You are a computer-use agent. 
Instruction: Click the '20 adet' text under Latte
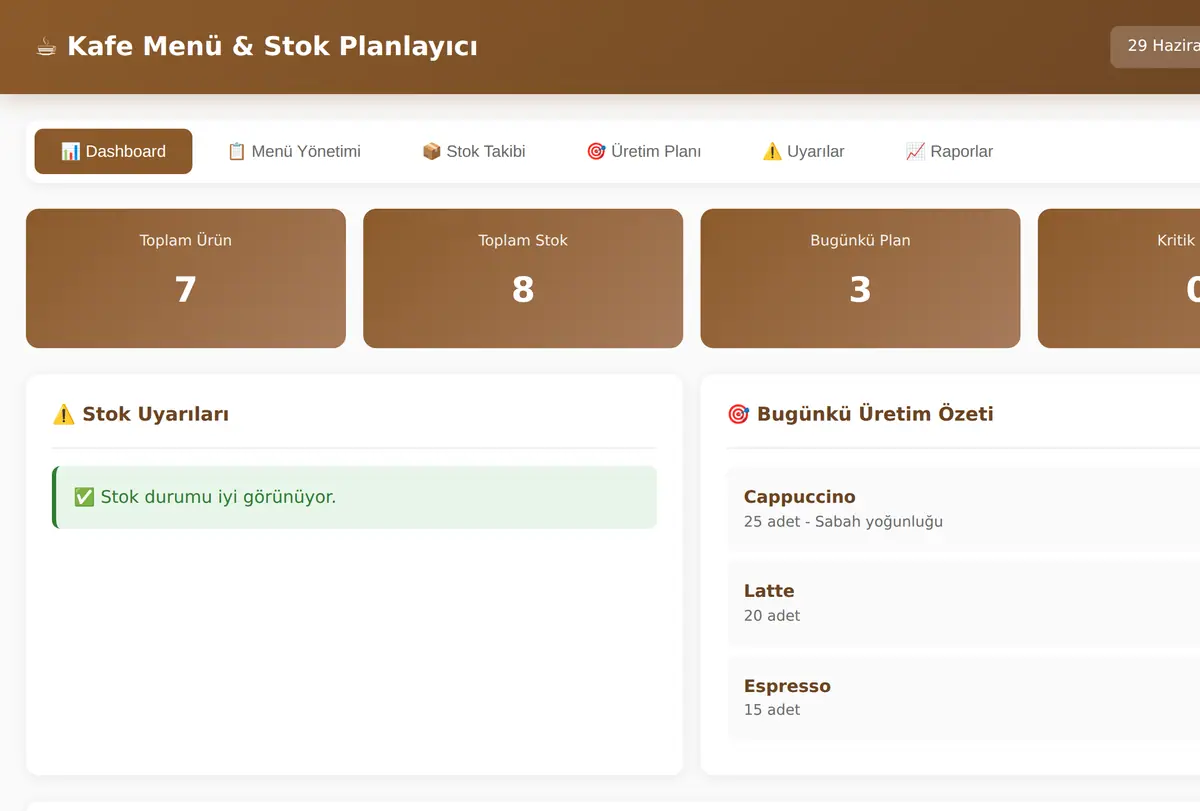(772, 615)
